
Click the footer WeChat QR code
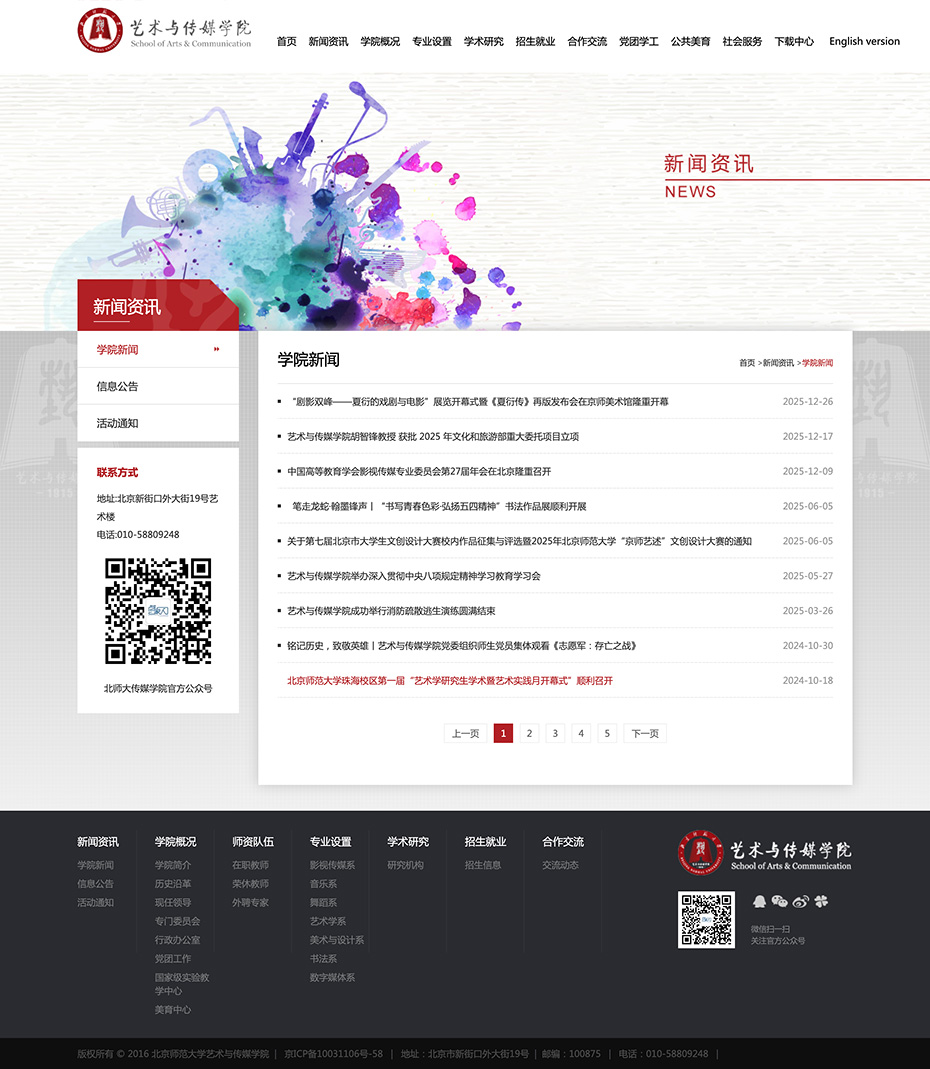pos(706,920)
